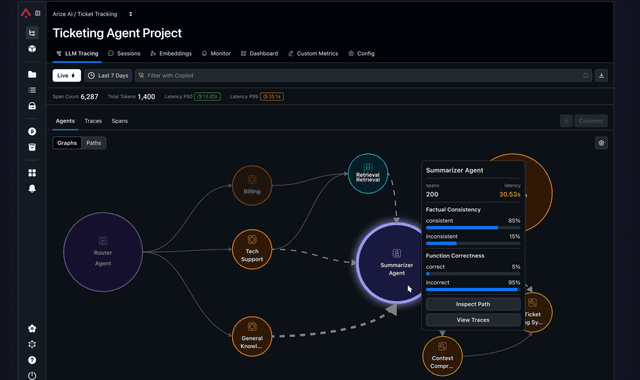Image resolution: width=640 pixels, height=380 pixels.
Task: Select the Router Agent node
Action: click(103, 252)
